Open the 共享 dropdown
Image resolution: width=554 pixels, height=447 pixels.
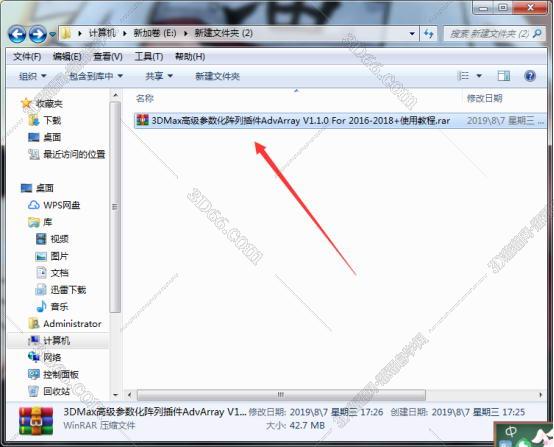pyautogui.click(x=159, y=76)
